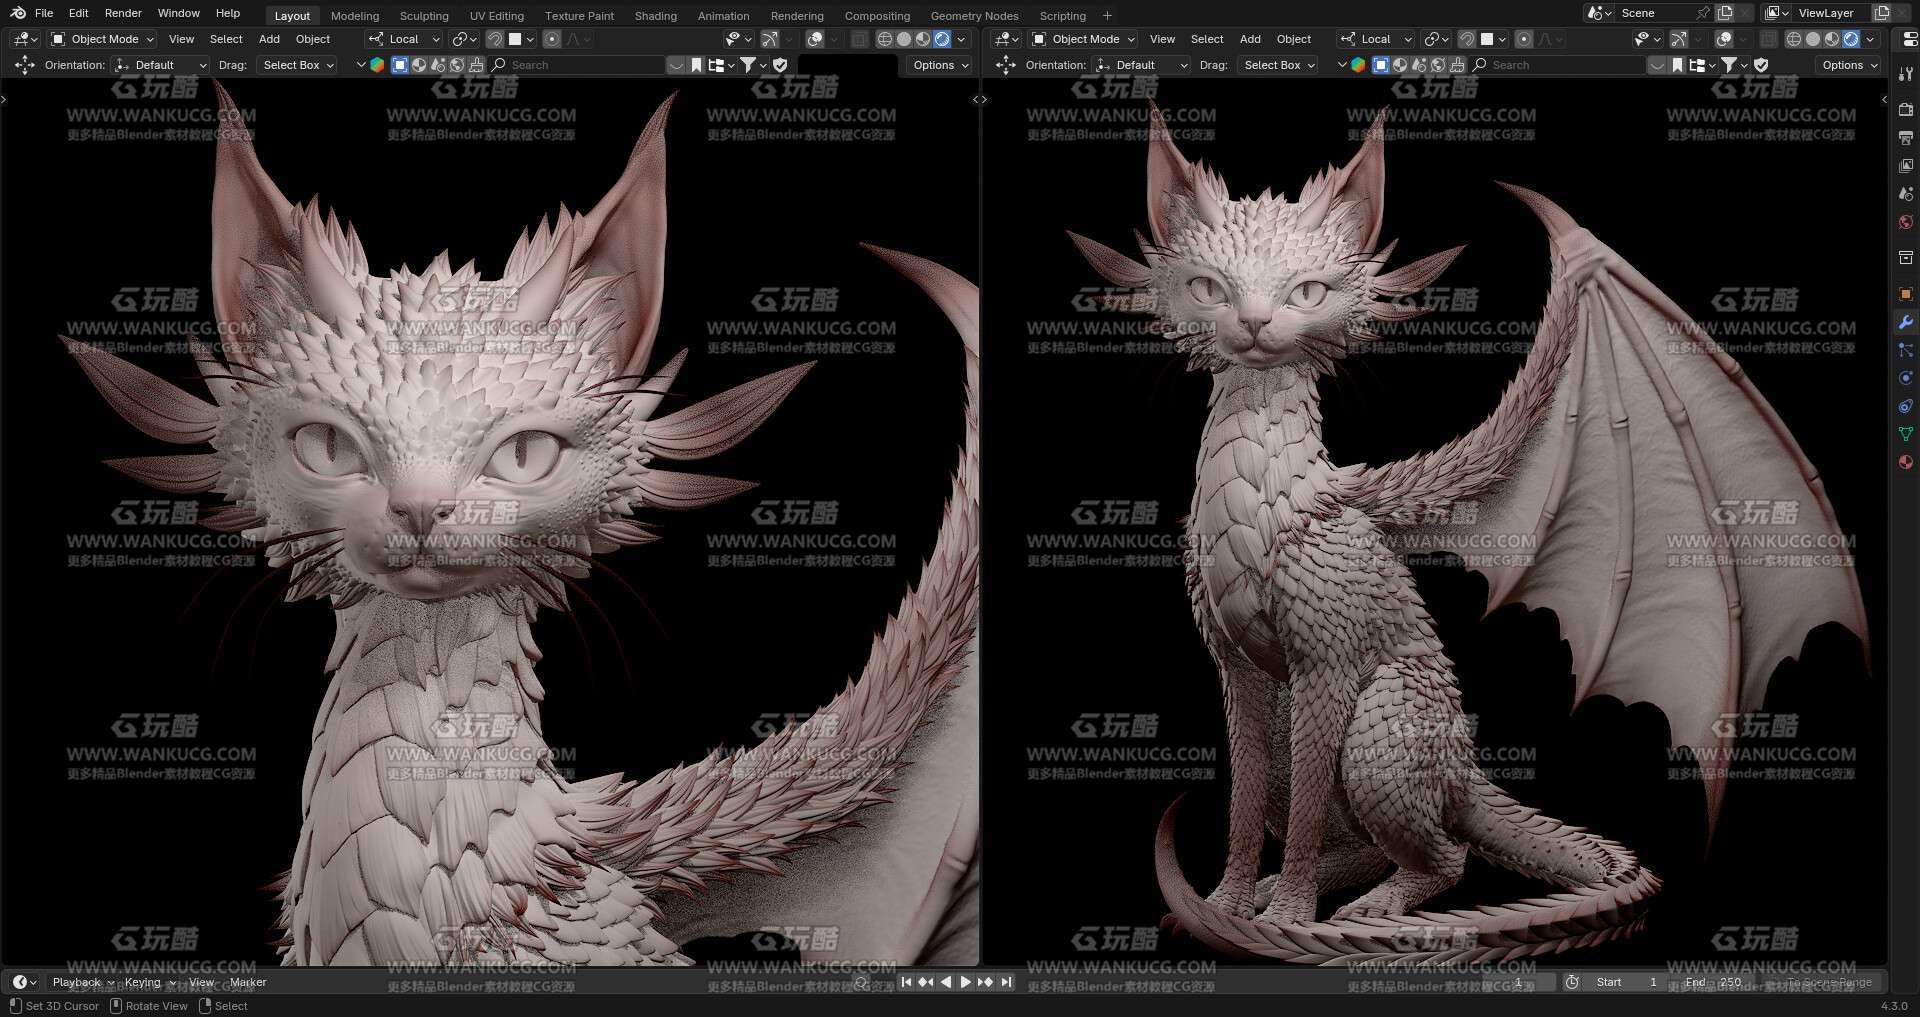Open object visibility eye dropdown in left viewport
The height and width of the screenshot is (1017, 1920).
[x=738, y=39]
